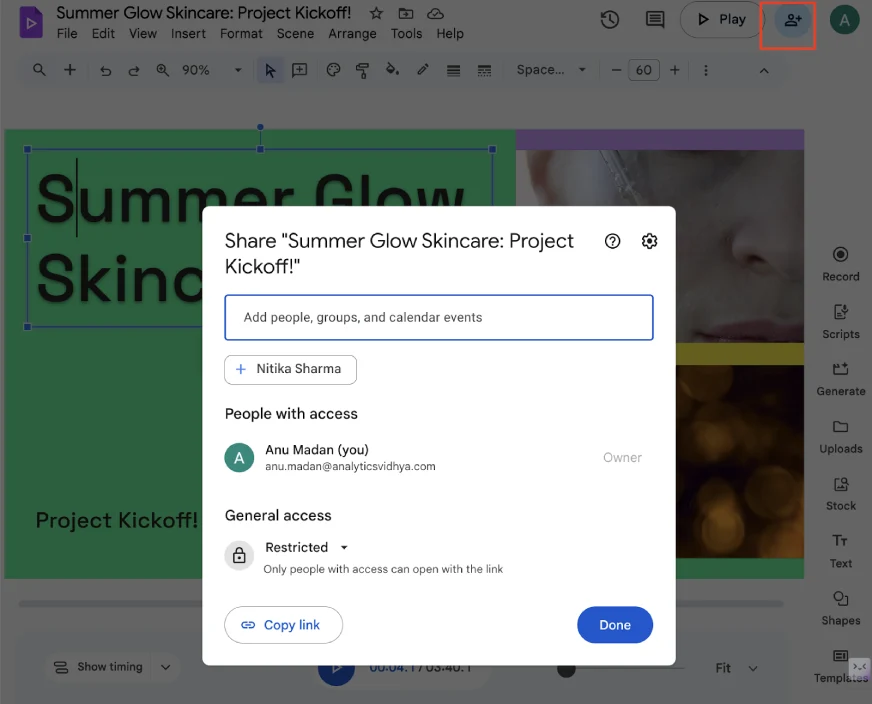Open the Insert menu
Viewport: 872px width, 704px height.
pos(188,34)
